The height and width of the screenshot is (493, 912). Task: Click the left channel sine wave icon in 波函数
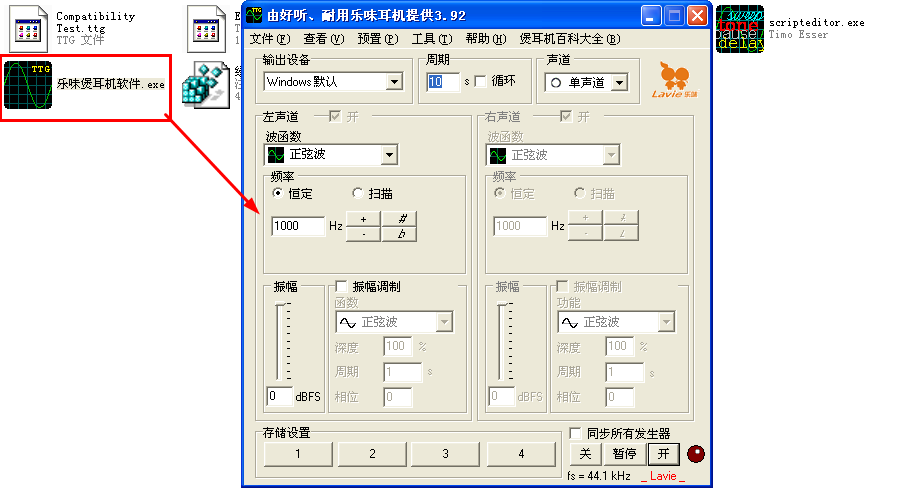(276, 155)
